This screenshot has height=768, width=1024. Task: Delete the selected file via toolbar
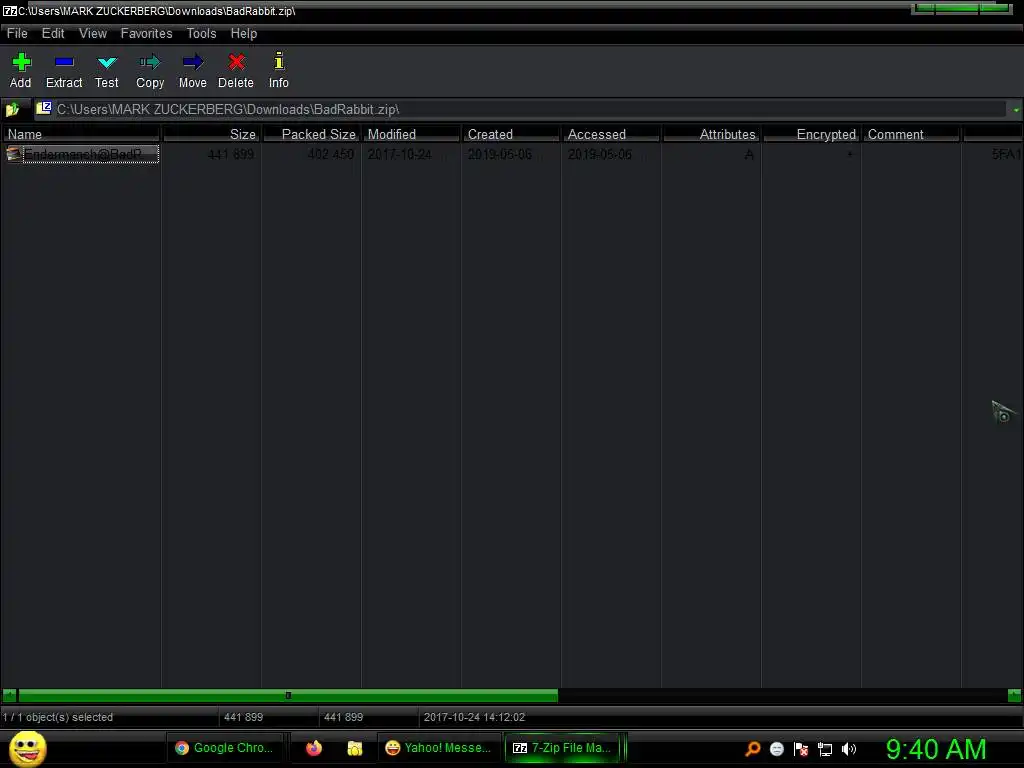[x=236, y=71]
